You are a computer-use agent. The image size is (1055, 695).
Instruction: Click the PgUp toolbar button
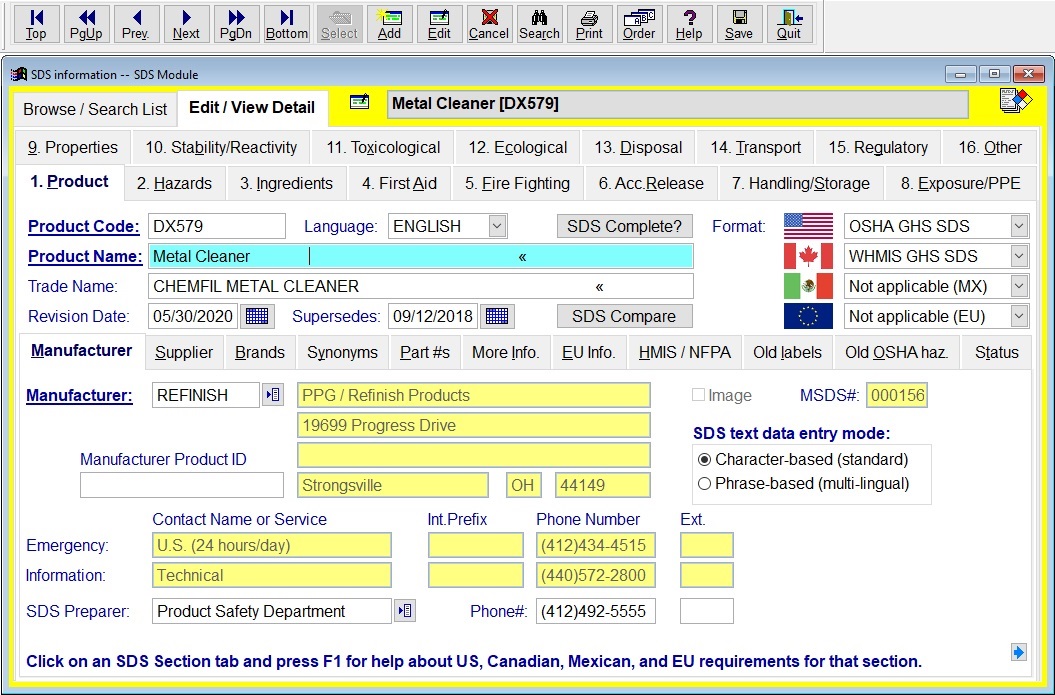(x=86, y=24)
